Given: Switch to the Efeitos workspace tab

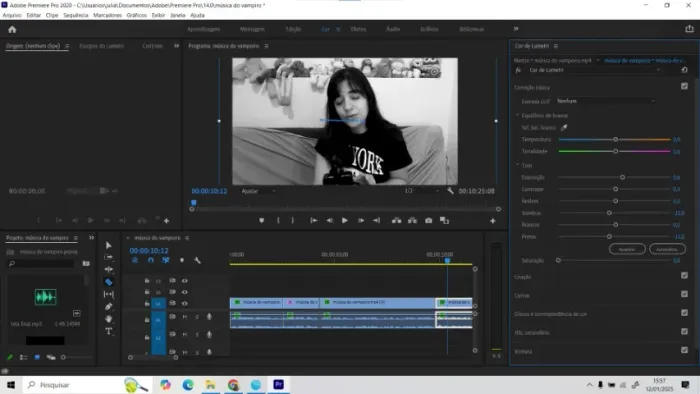Looking at the screenshot, I should tap(358, 29).
